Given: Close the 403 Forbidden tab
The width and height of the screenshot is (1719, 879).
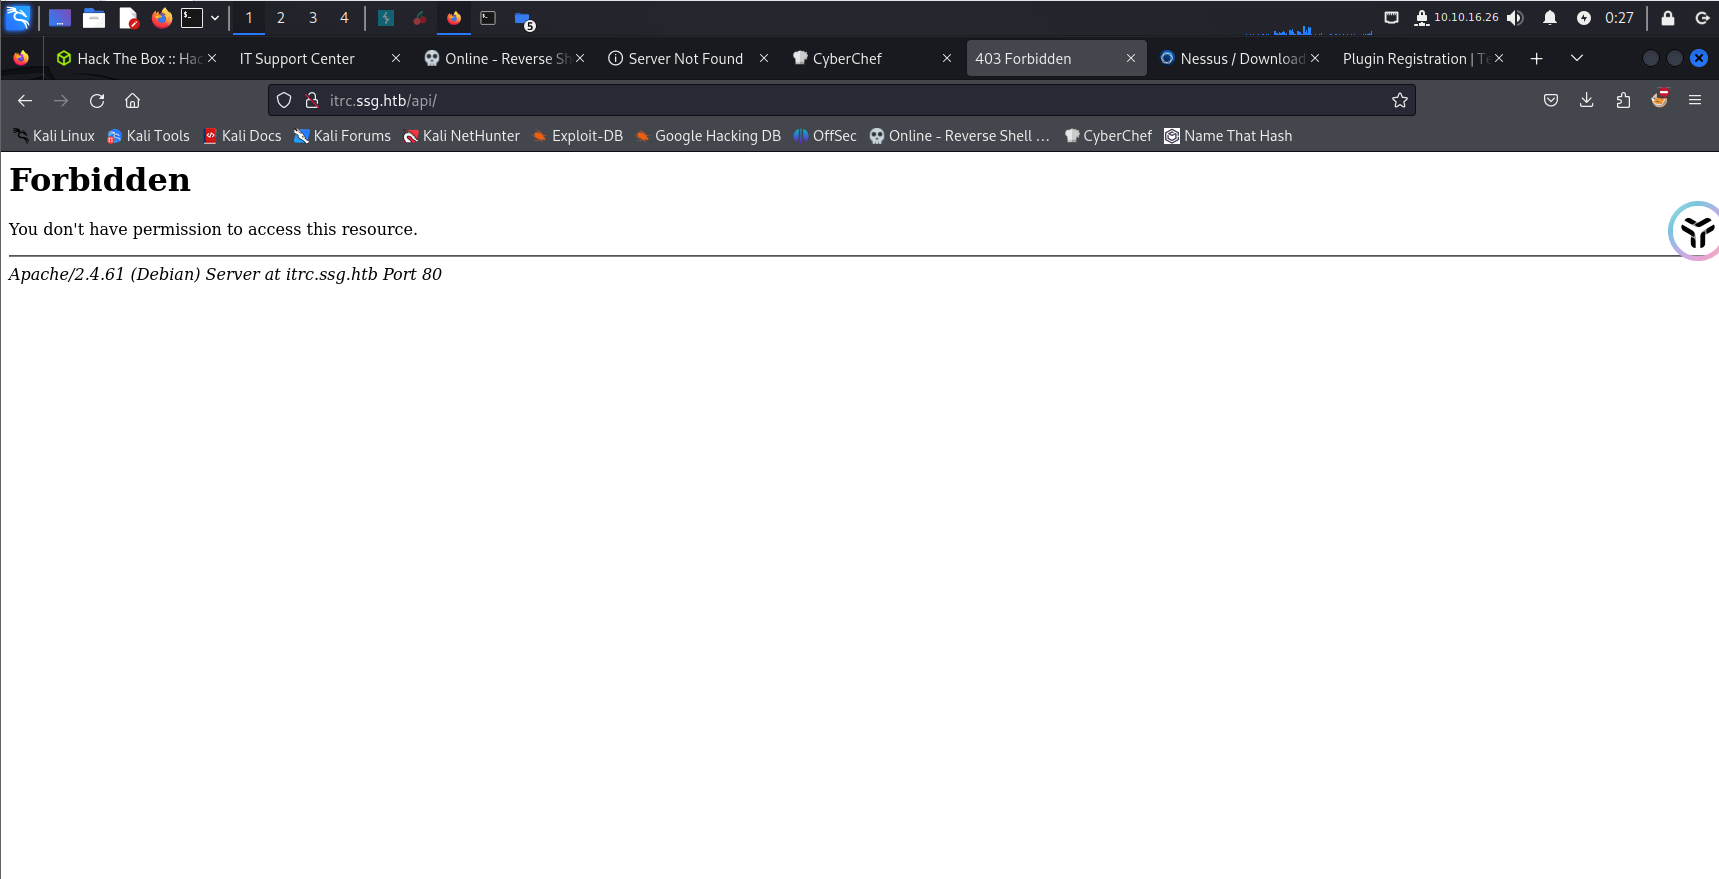Looking at the screenshot, I should (1131, 59).
